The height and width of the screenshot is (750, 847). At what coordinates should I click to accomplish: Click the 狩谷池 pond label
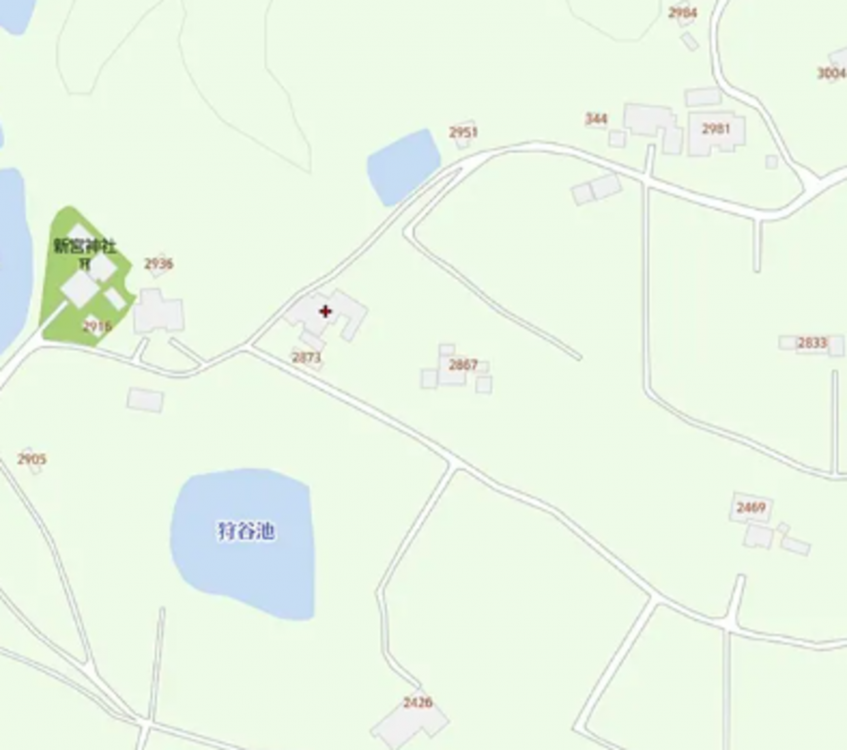[246, 531]
